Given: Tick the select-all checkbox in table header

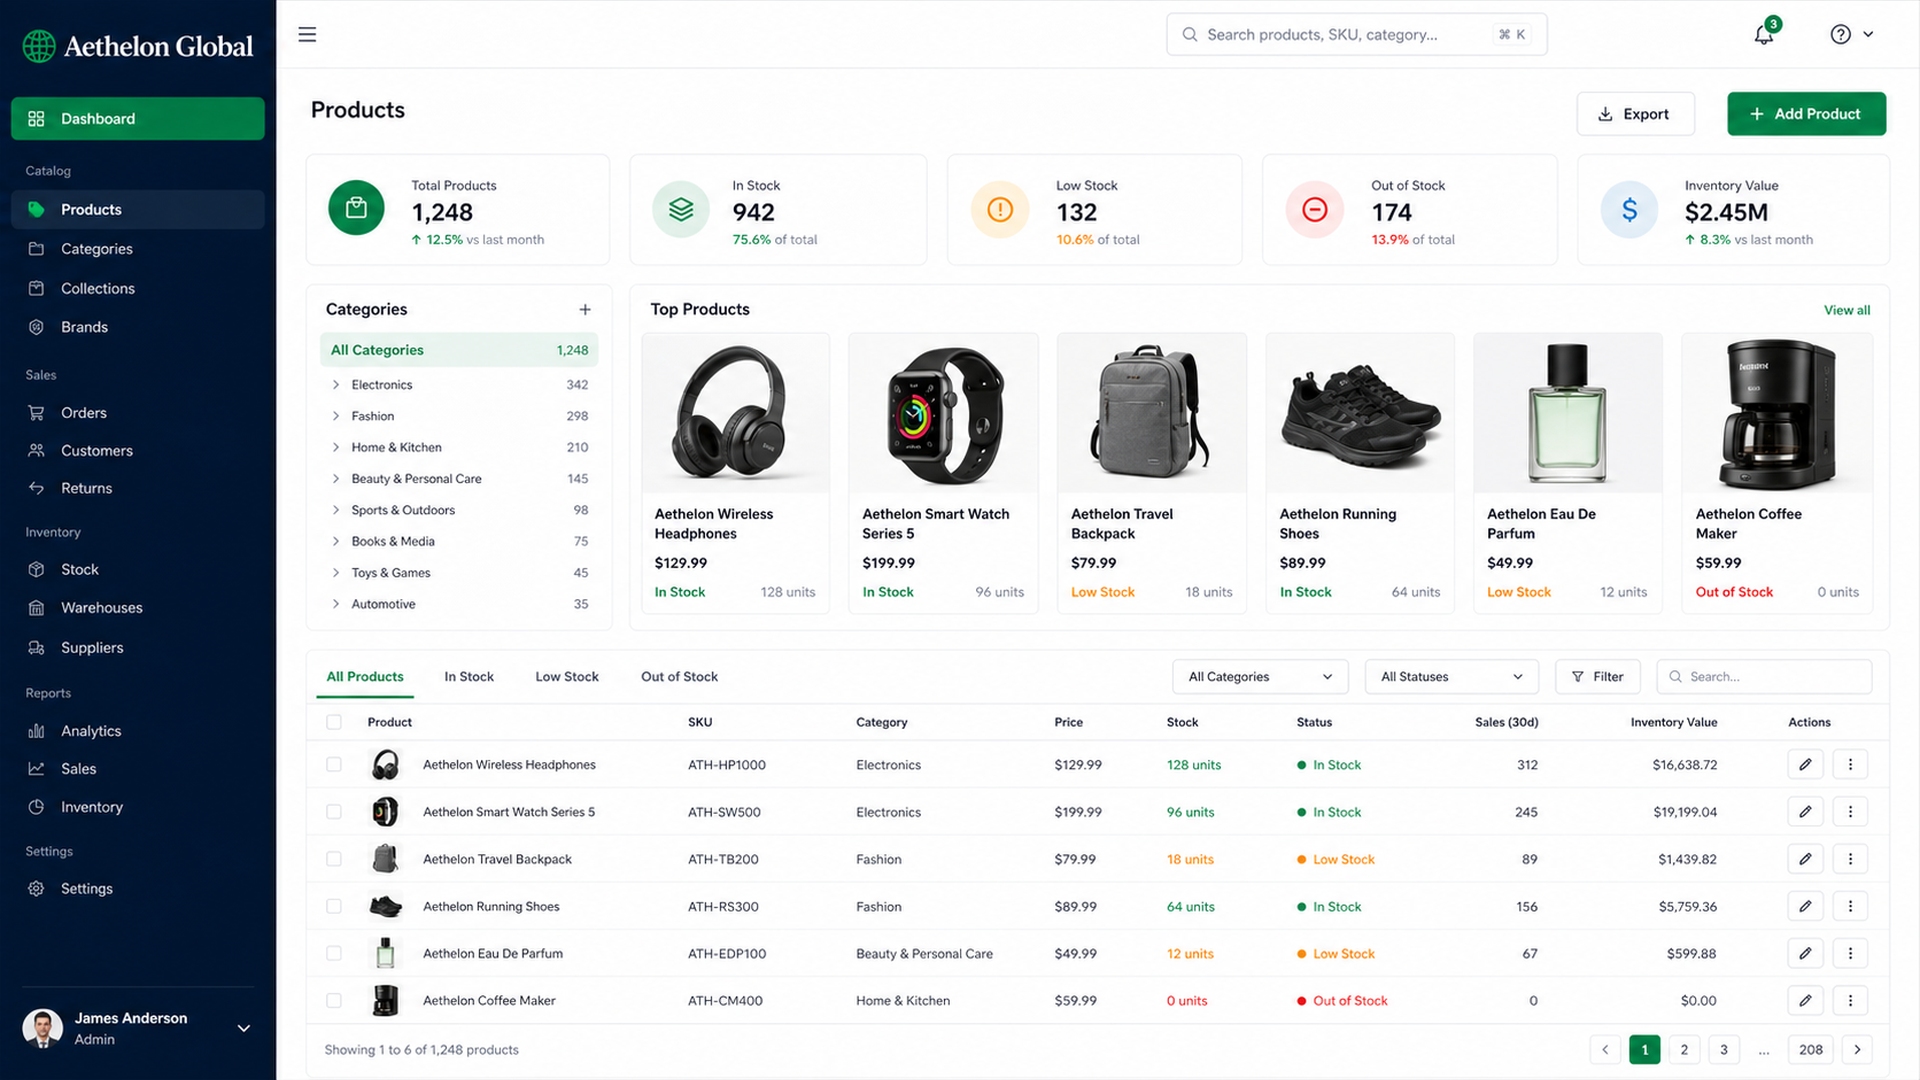Looking at the screenshot, I should coord(334,722).
